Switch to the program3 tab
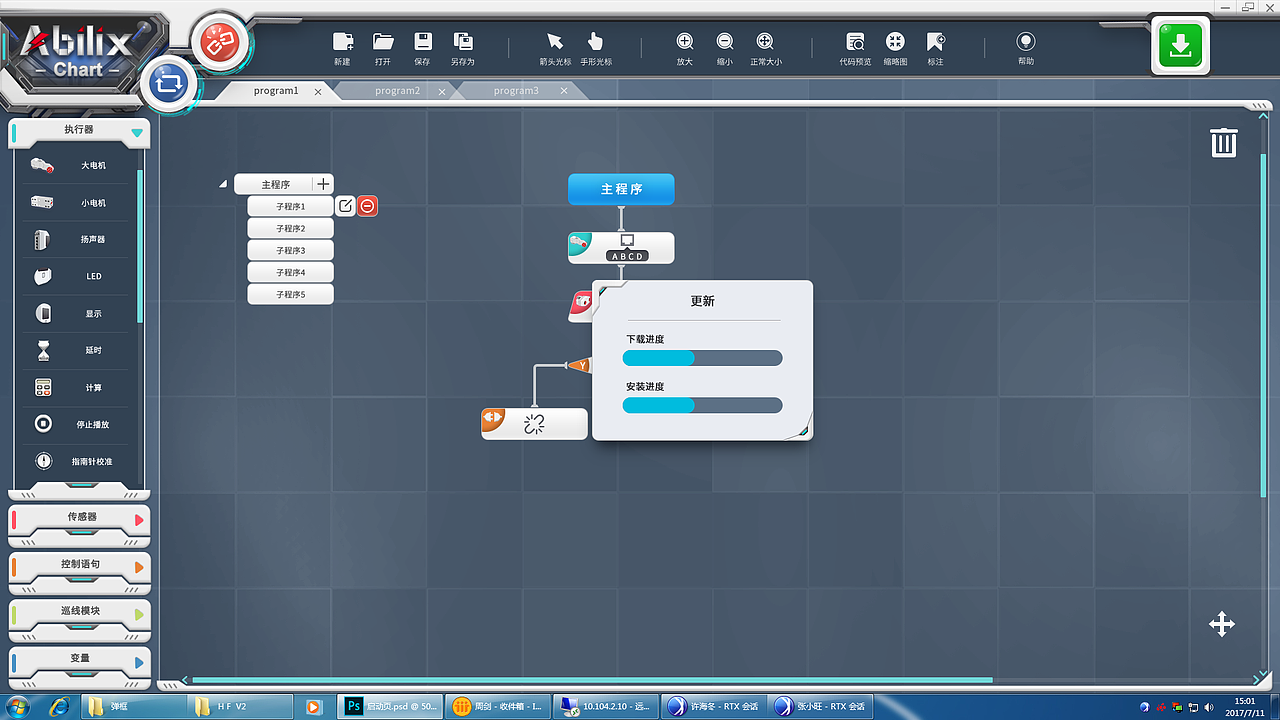 pyautogui.click(x=516, y=91)
